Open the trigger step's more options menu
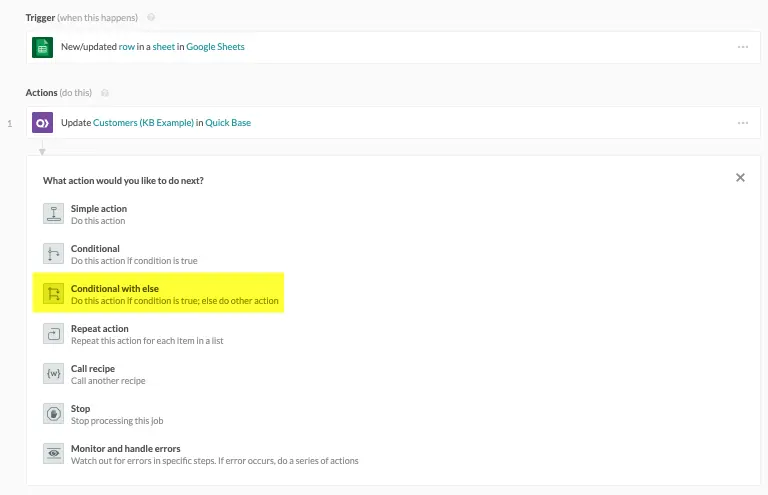The height and width of the screenshot is (495, 768). click(x=743, y=47)
